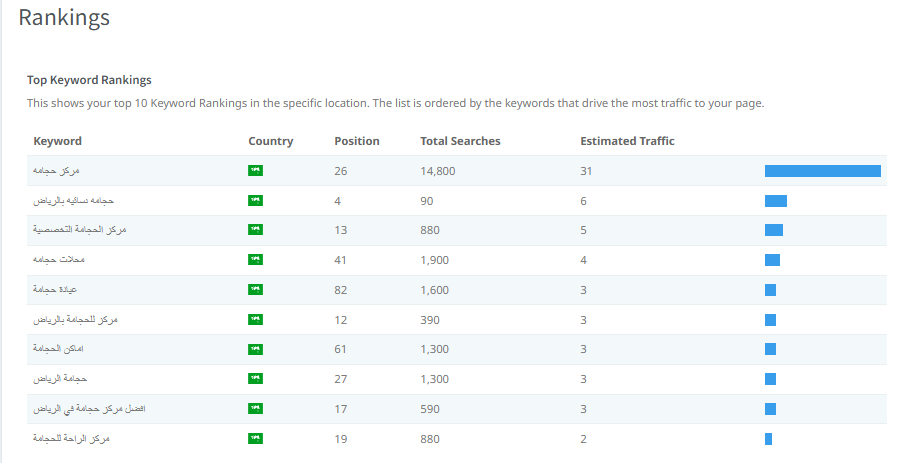
Task: Click the estimated traffic value 5
Action: coord(583,230)
